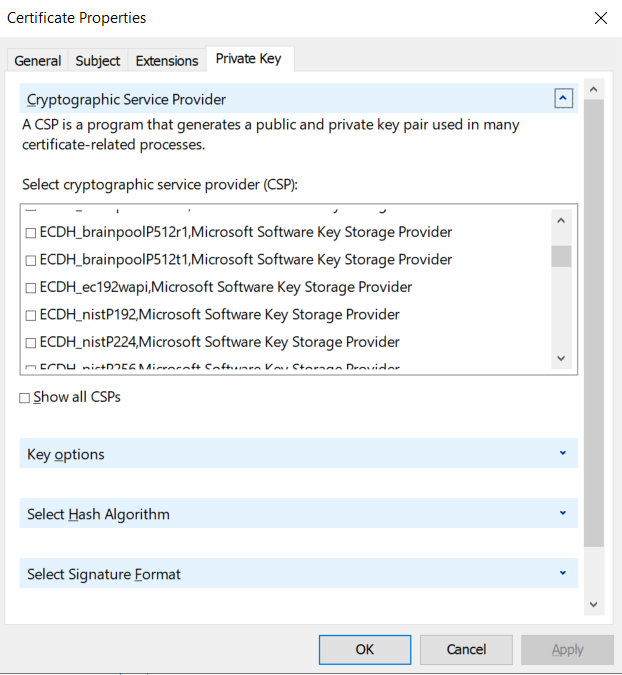Expand the Key options section
This screenshot has width=622, height=675.
click(563, 453)
